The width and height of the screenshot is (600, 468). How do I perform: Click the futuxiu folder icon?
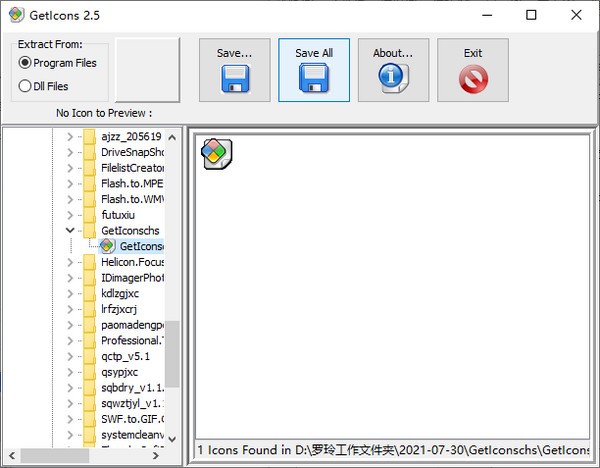(90, 215)
